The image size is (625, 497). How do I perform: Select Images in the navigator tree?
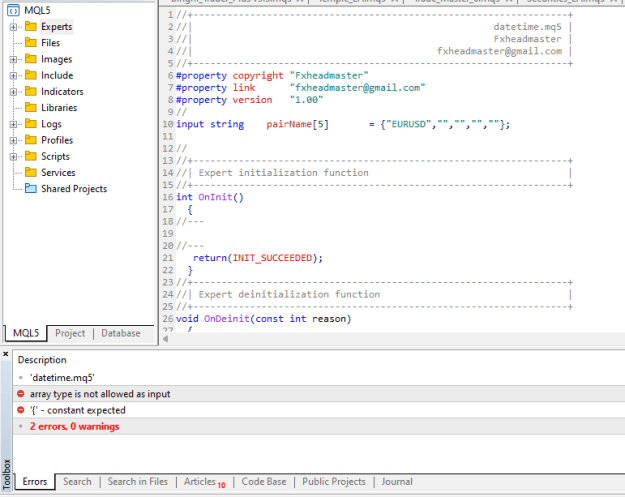click(57, 59)
